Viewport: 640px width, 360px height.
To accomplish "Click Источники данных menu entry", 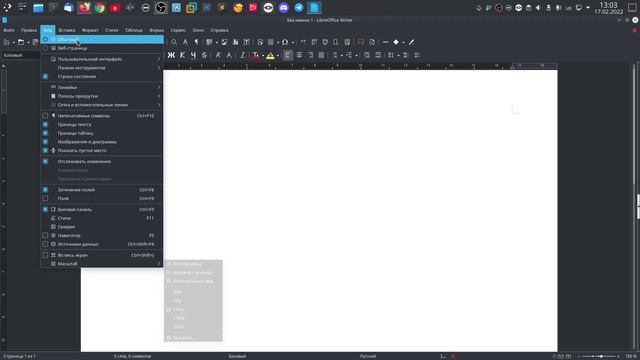I will click(x=102, y=244).
